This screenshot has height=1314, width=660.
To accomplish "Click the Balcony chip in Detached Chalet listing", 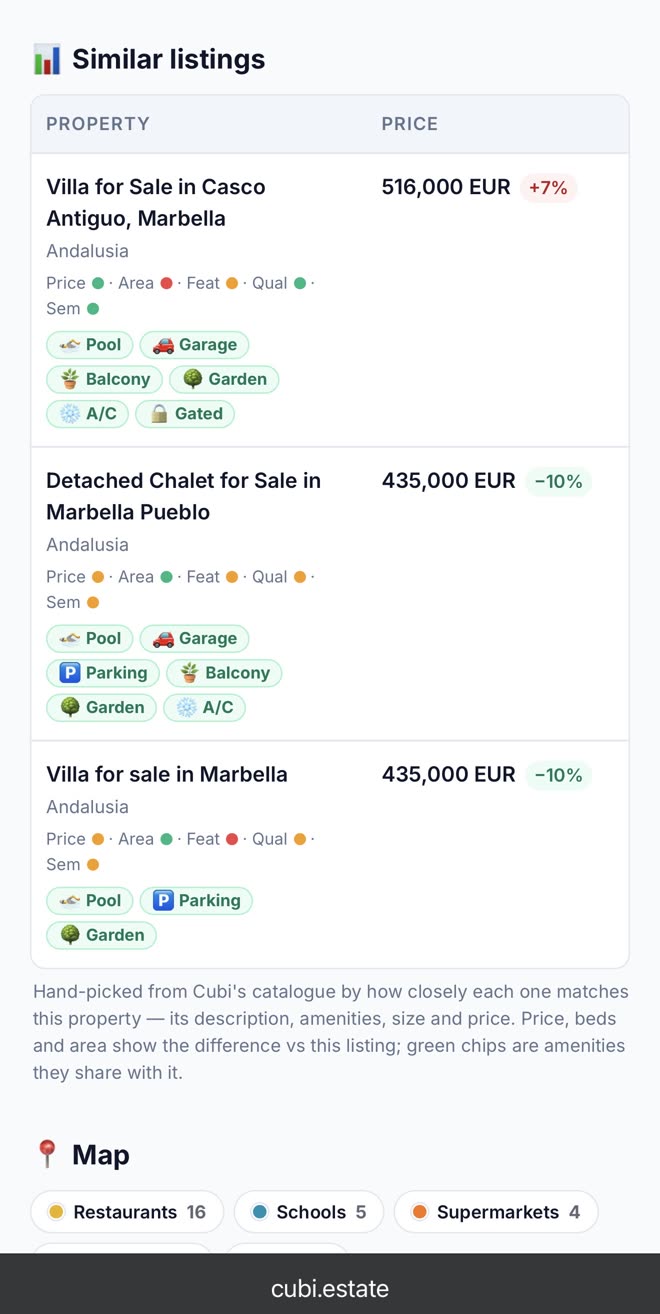I will [224, 673].
